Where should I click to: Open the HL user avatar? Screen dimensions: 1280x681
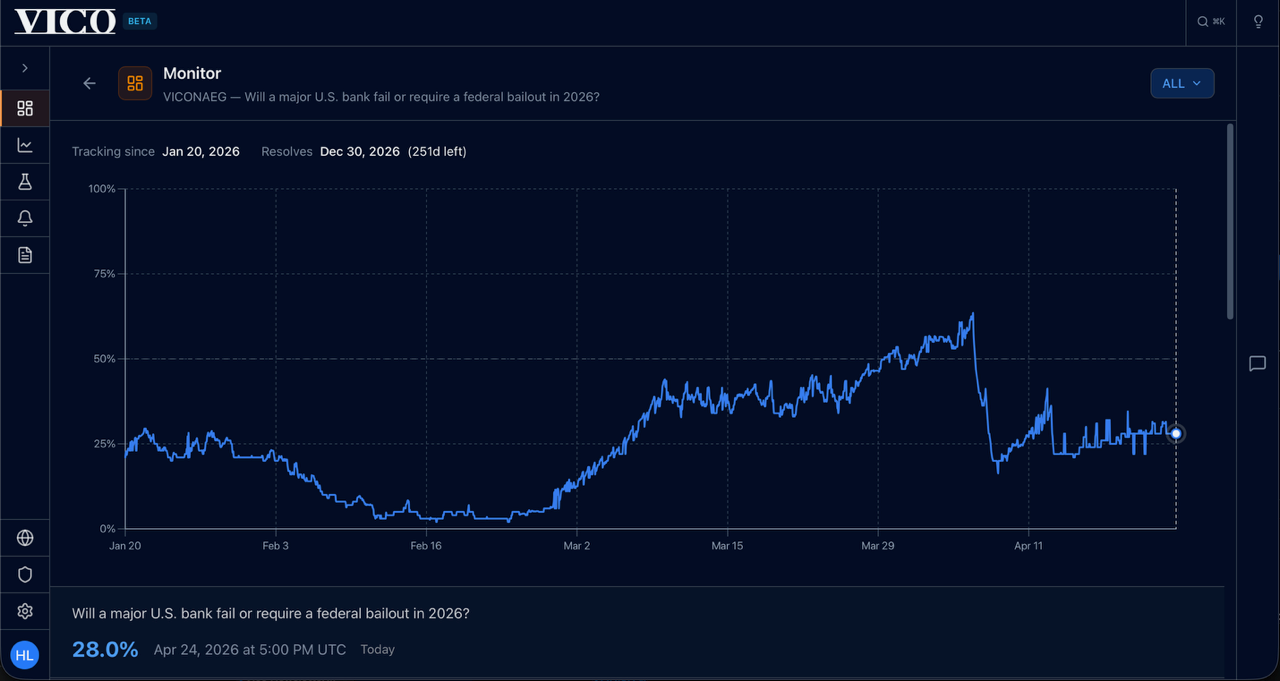[25, 656]
